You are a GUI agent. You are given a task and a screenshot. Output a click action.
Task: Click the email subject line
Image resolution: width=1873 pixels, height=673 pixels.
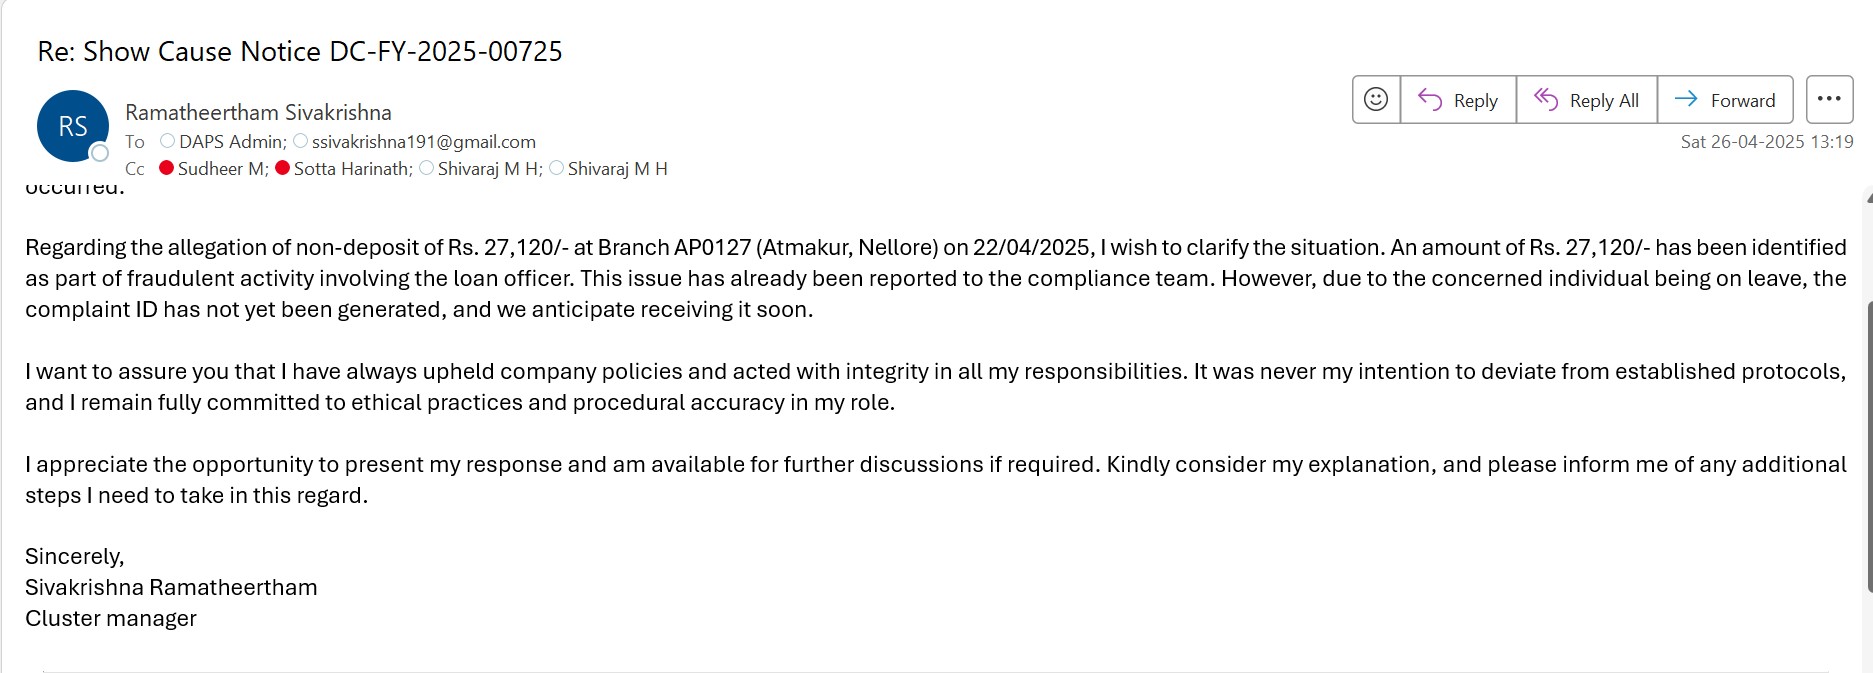coord(300,52)
